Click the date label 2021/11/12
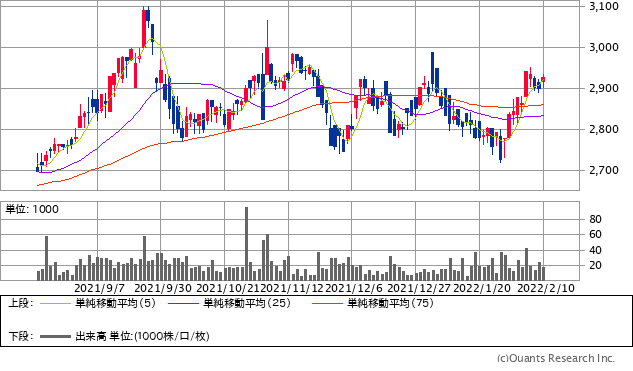Viewport: 633px width, 371px height. [292, 288]
